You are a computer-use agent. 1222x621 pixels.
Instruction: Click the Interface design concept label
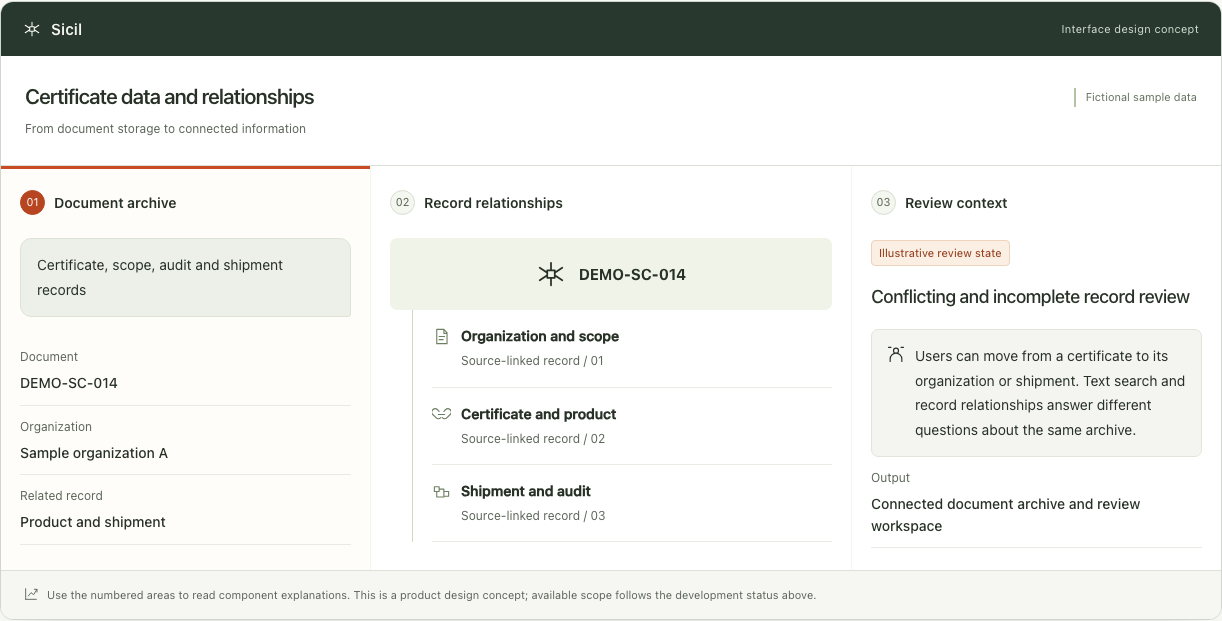[x=1130, y=29]
